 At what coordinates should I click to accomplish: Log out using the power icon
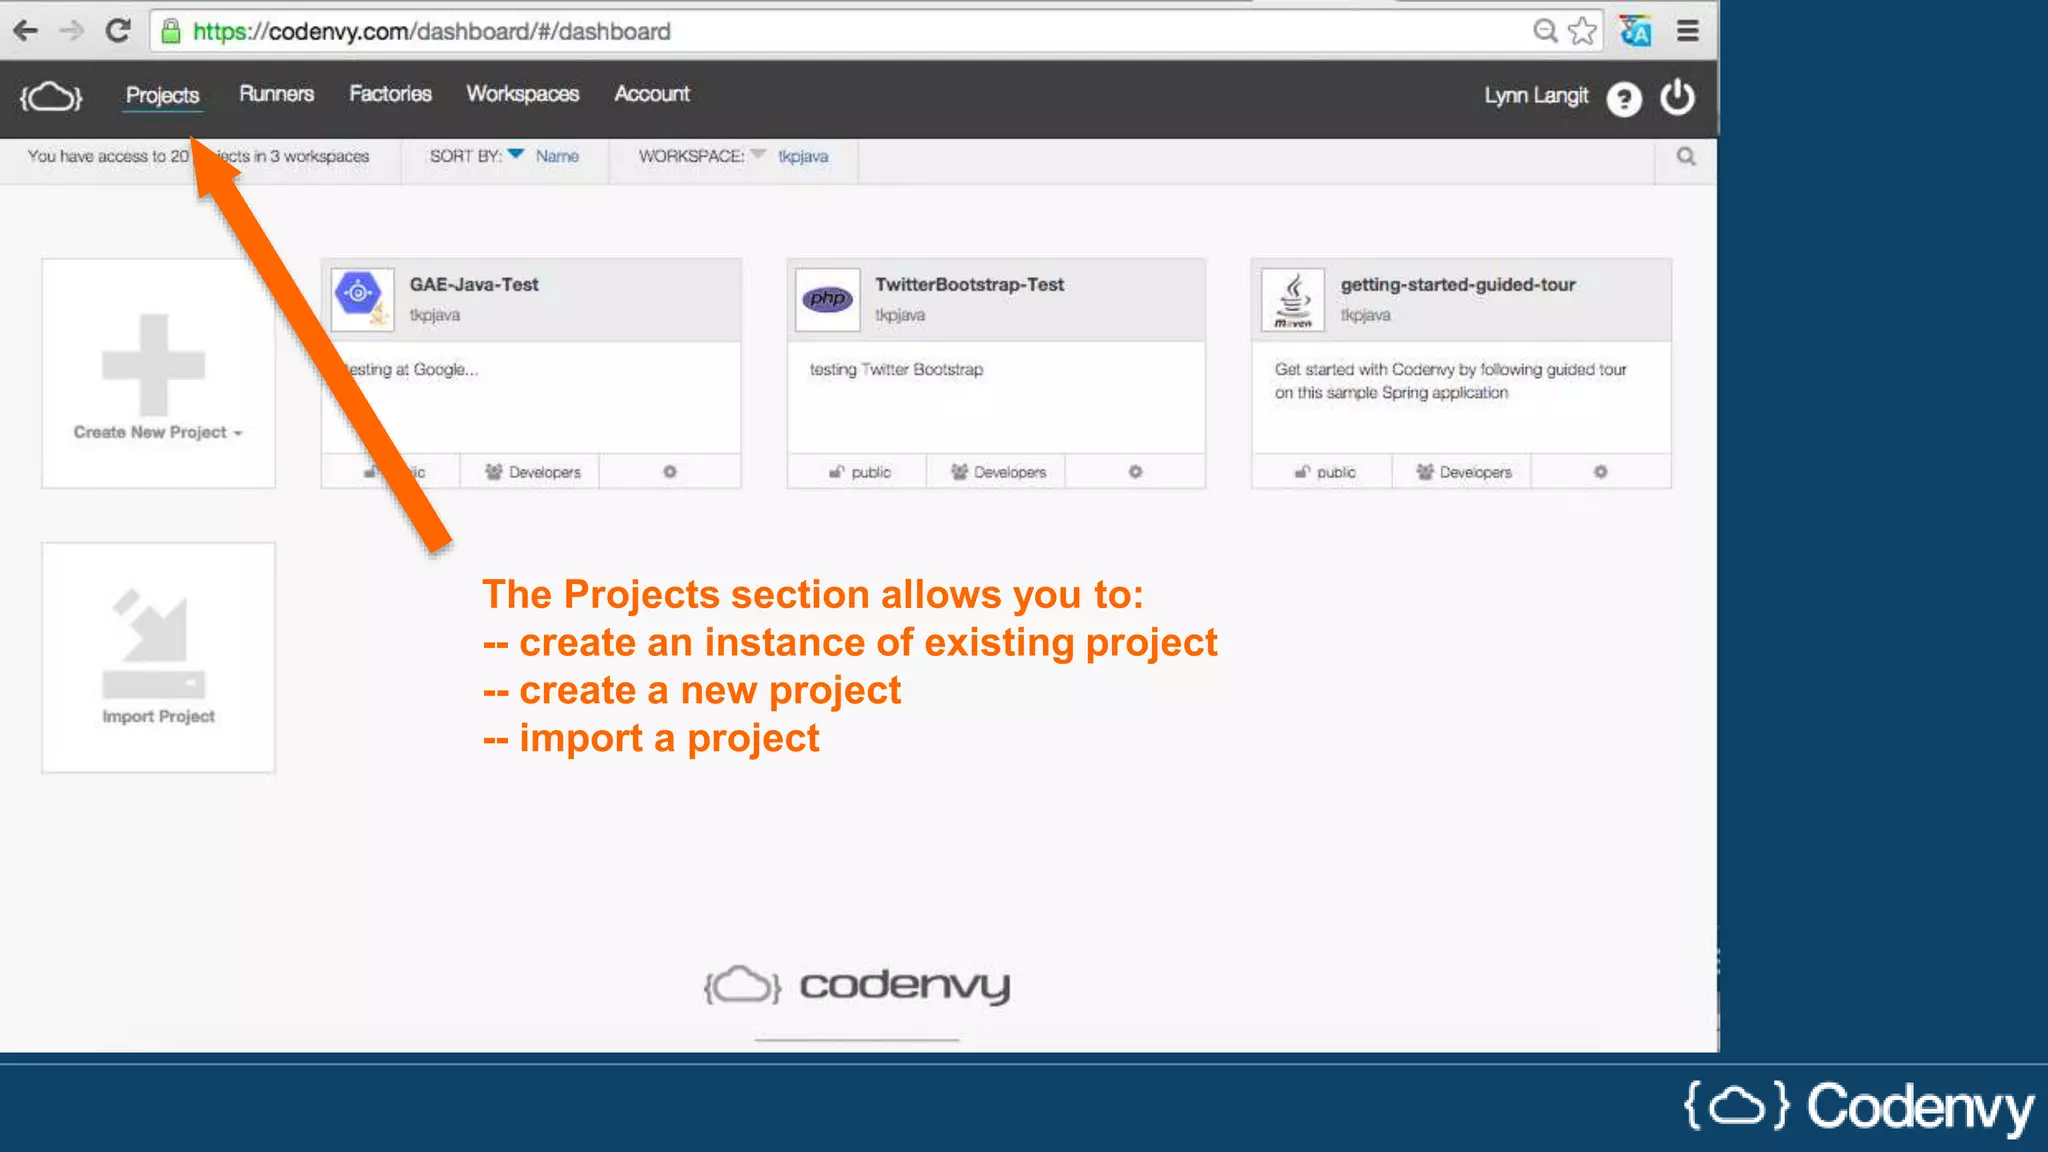click(x=1678, y=97)
